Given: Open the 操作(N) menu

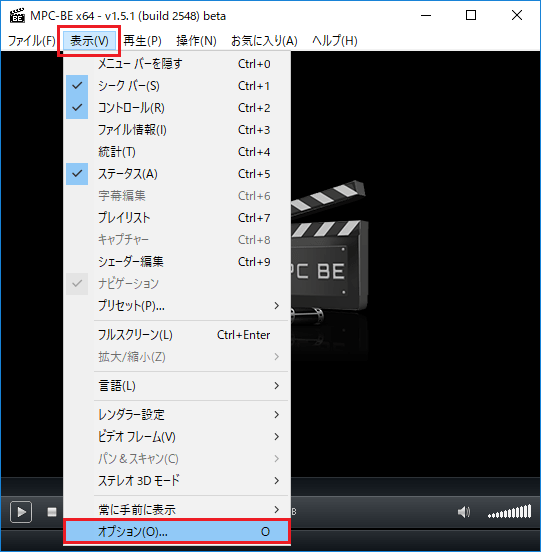Looking at the screenshot, I should pos(196,41).
